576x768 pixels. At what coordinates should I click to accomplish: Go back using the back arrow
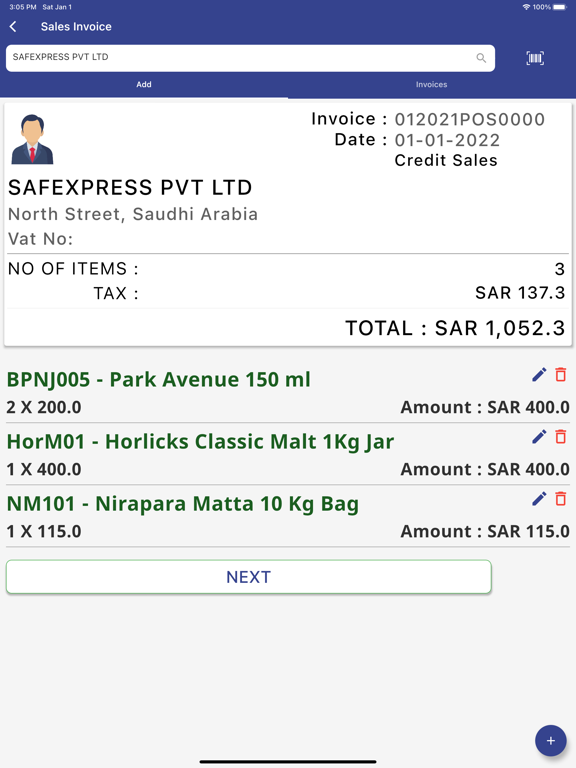(x=13, y=26)
